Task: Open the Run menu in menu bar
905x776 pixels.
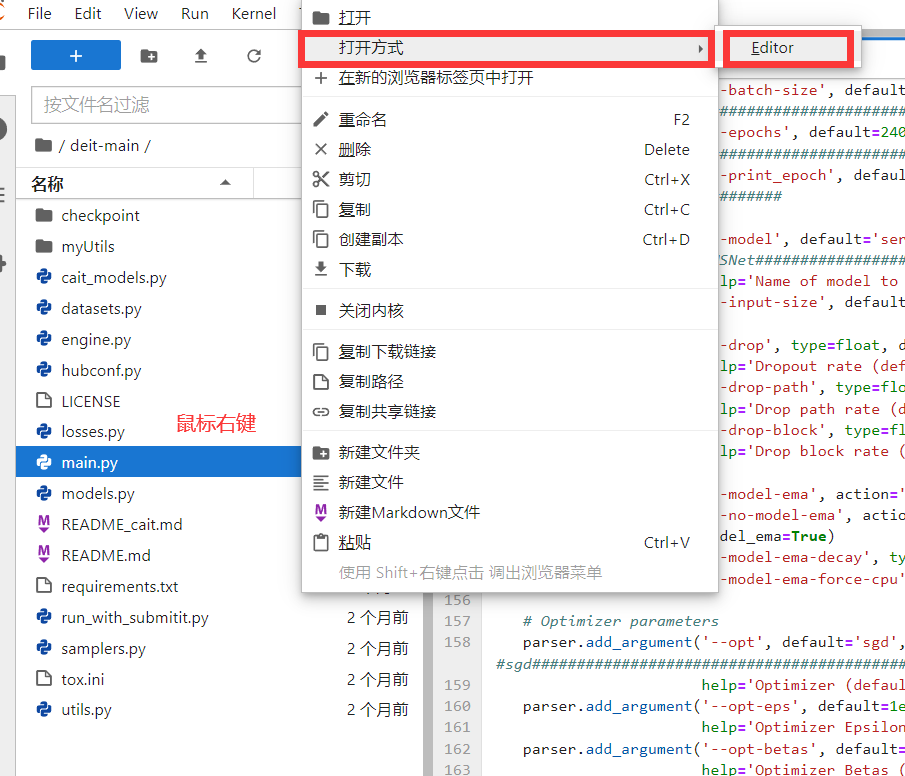Action: coord(195,13)
